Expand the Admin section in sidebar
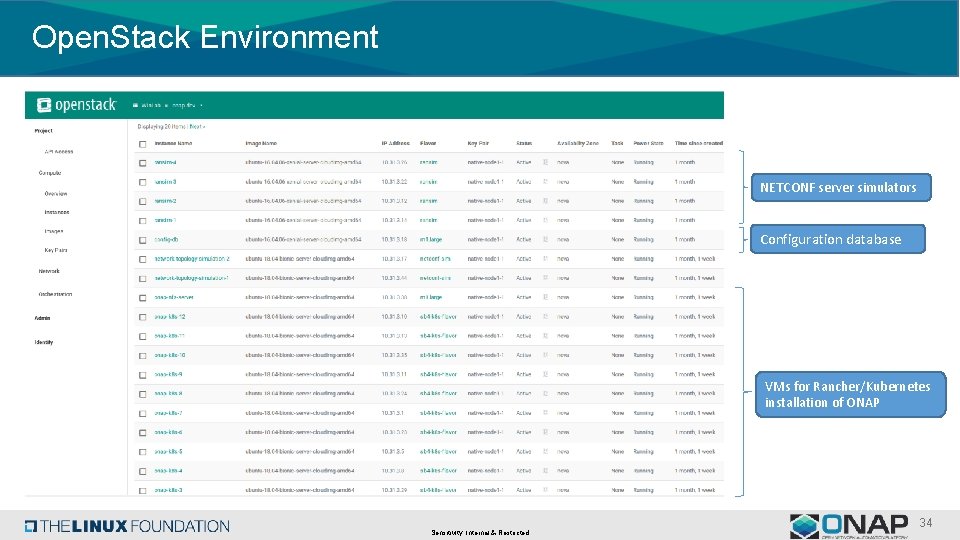Image resolution: width=960 pixels, height=540 pixels. tap(42, 318)
